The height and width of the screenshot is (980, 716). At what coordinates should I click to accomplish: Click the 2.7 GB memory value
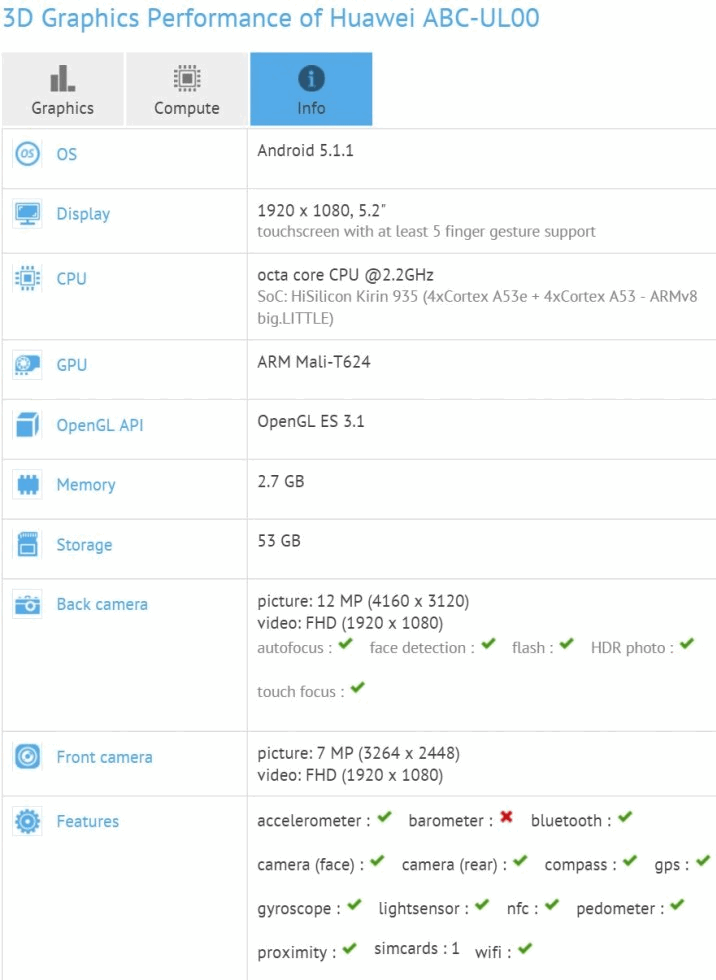(281, 481)
